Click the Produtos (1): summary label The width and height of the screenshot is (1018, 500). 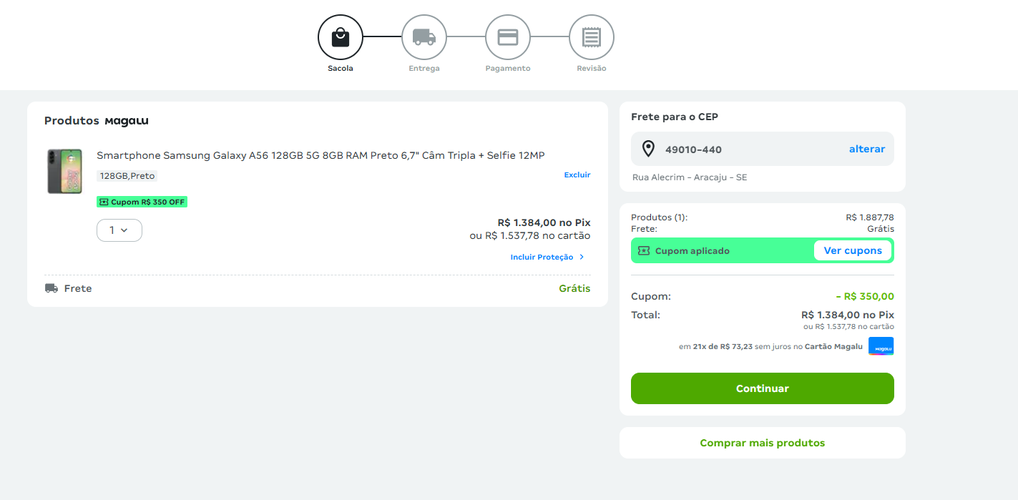click(x=659, y=218)
